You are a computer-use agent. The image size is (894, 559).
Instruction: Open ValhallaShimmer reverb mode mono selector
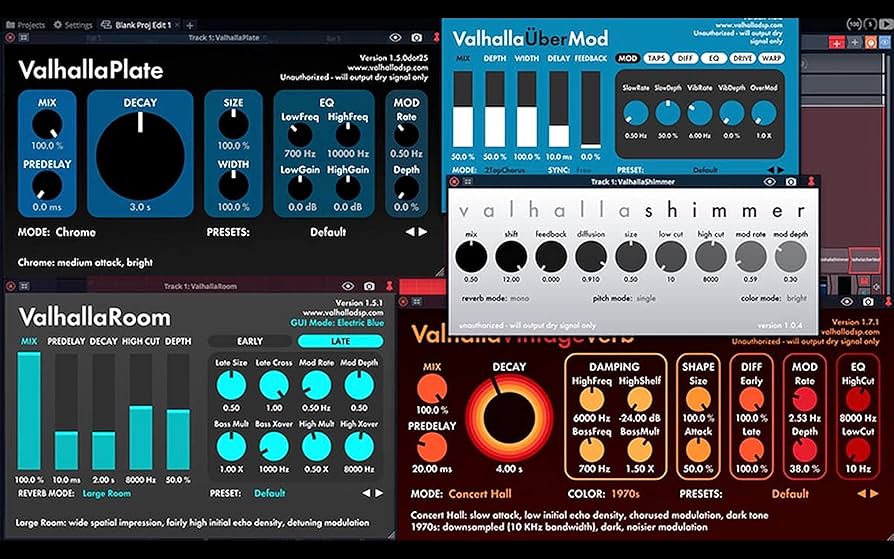coord(519,298)
